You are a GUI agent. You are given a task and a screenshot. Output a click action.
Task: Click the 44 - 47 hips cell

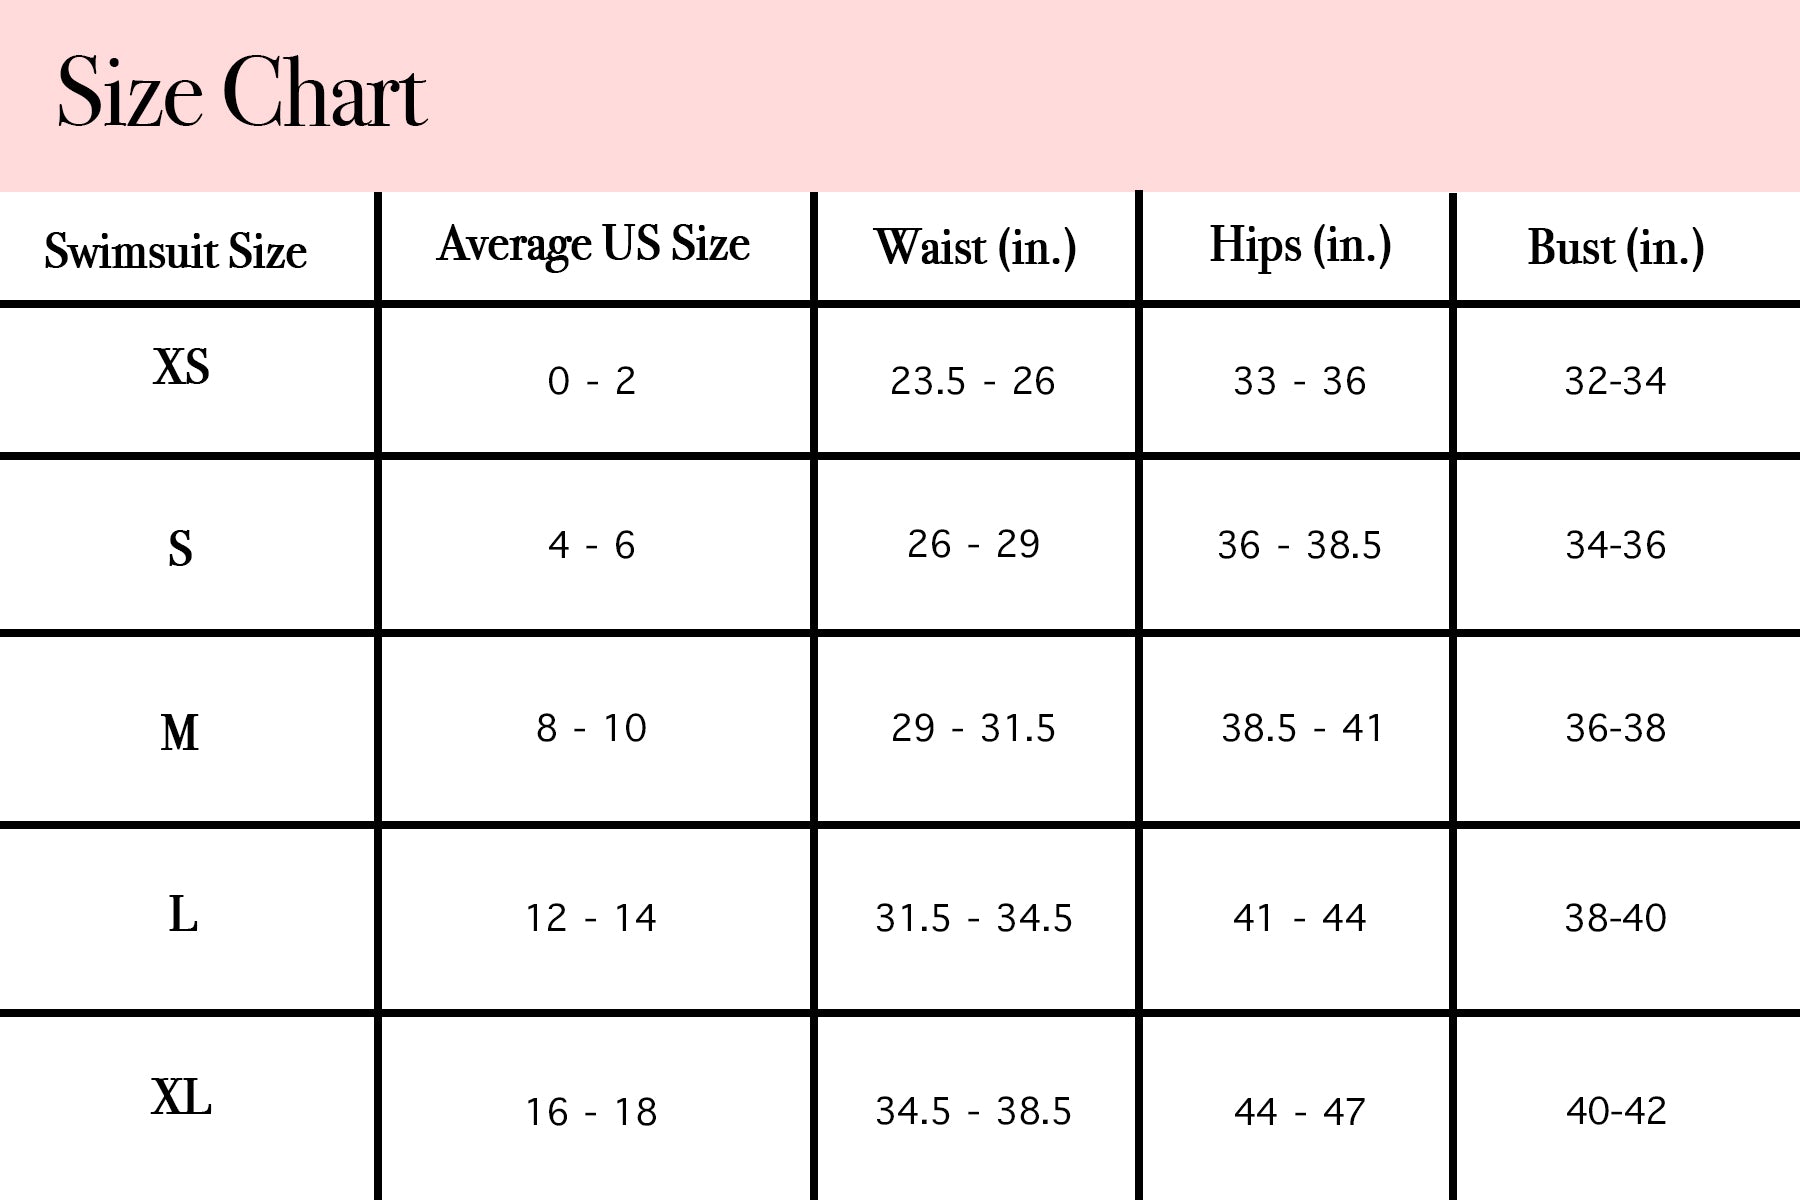[x=1299, y=1112]
